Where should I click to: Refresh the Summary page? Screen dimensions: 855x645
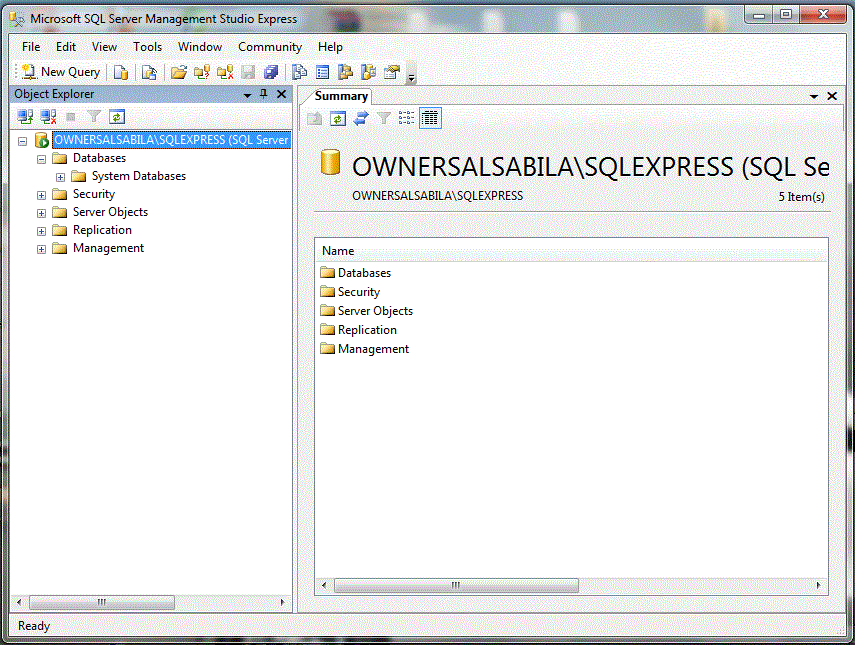[338, 118]
